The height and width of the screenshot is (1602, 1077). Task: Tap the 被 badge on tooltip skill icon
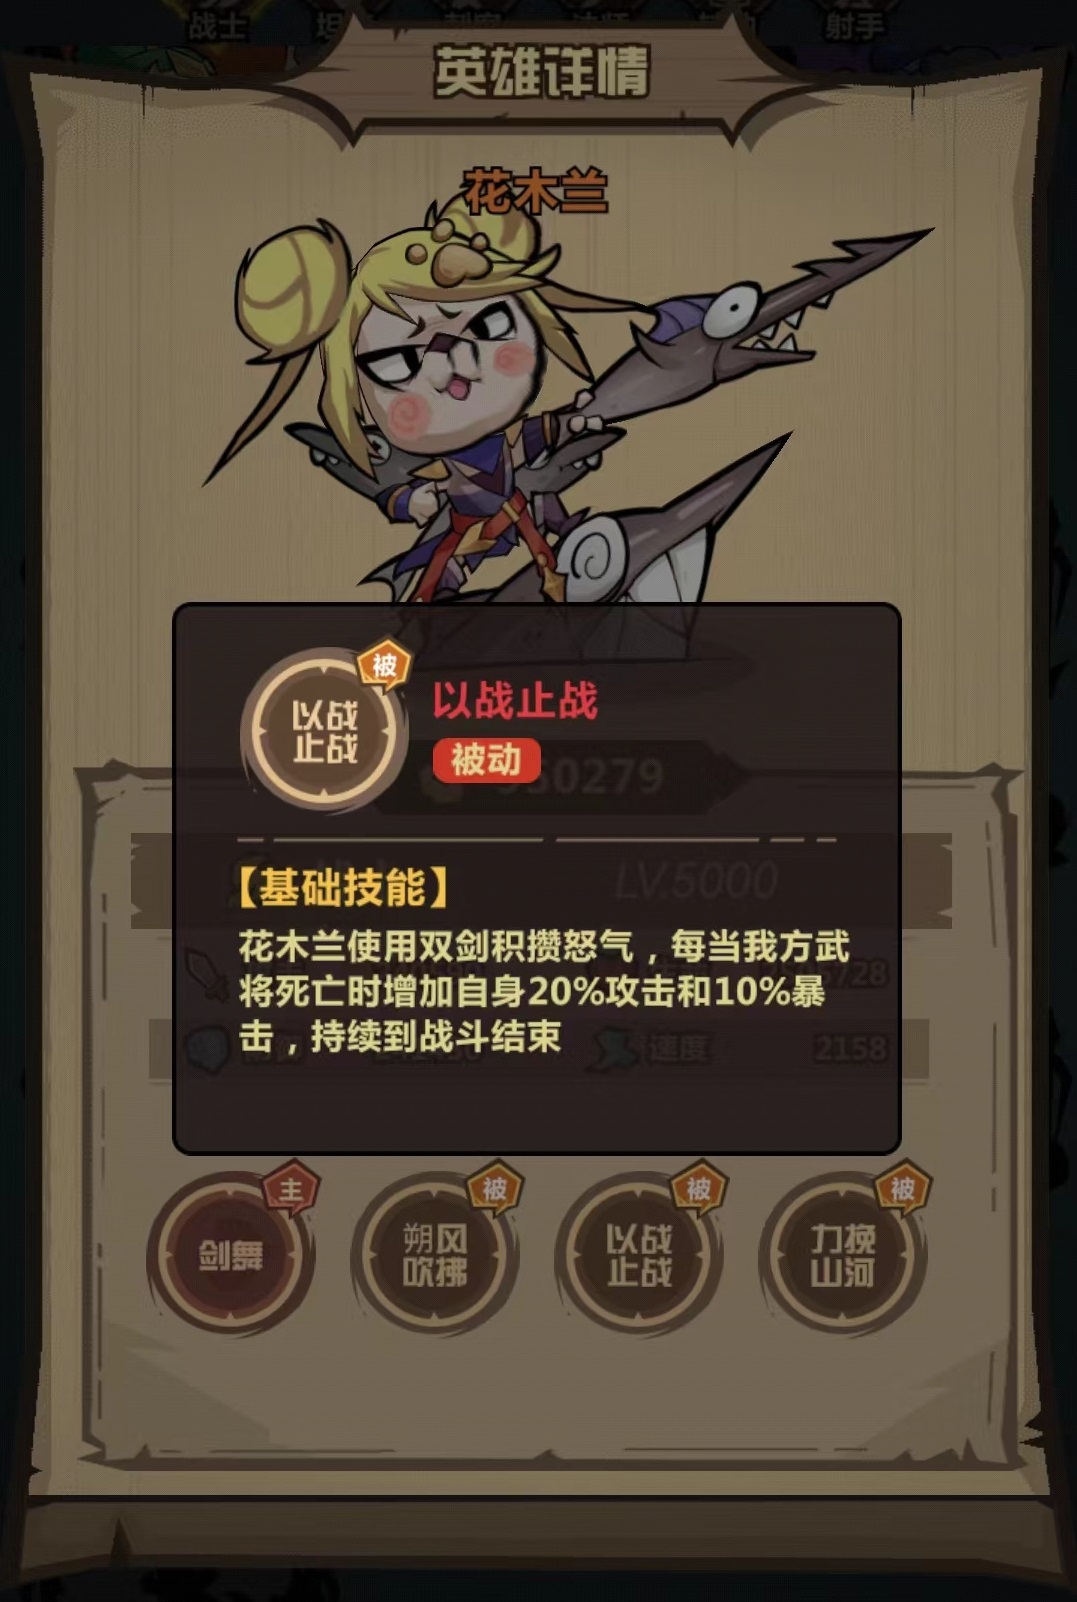pos(385,665)
